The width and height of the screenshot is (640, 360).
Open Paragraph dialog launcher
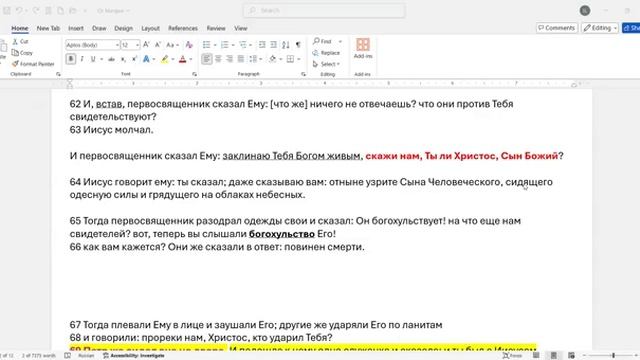pyautogui.click(x=303, y=74)
